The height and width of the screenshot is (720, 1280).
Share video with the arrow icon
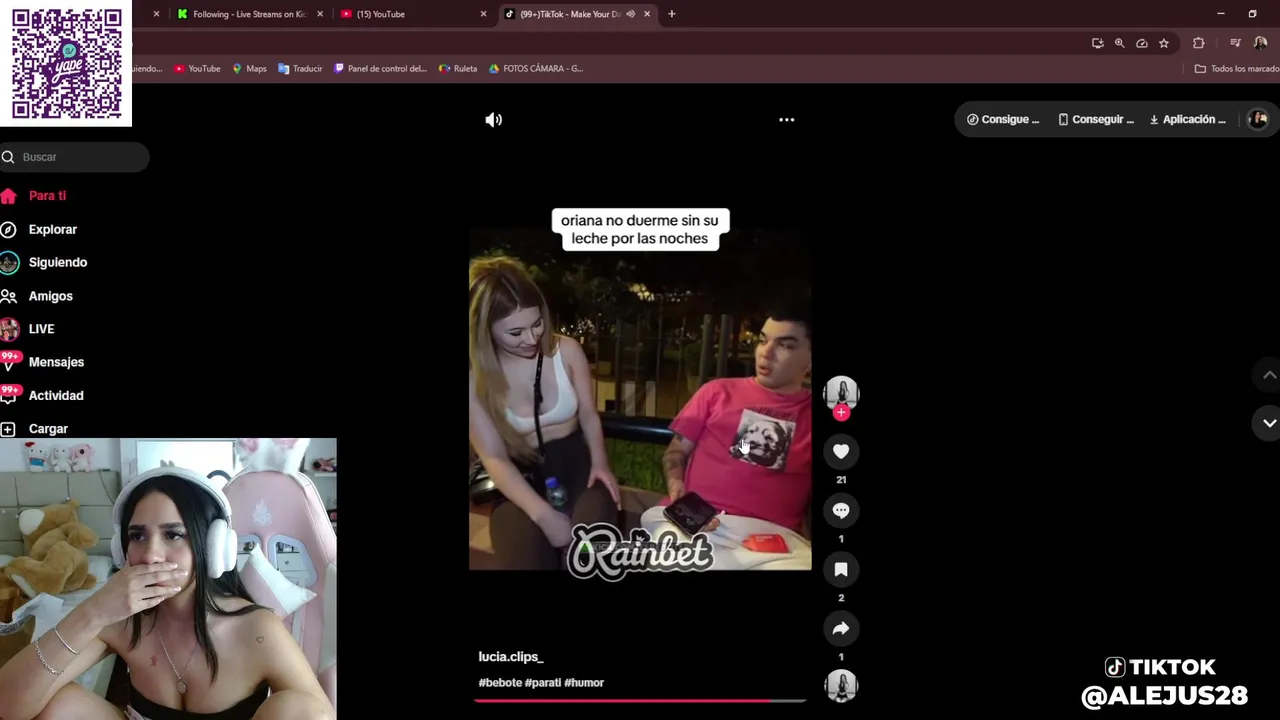tap(841, 629)
